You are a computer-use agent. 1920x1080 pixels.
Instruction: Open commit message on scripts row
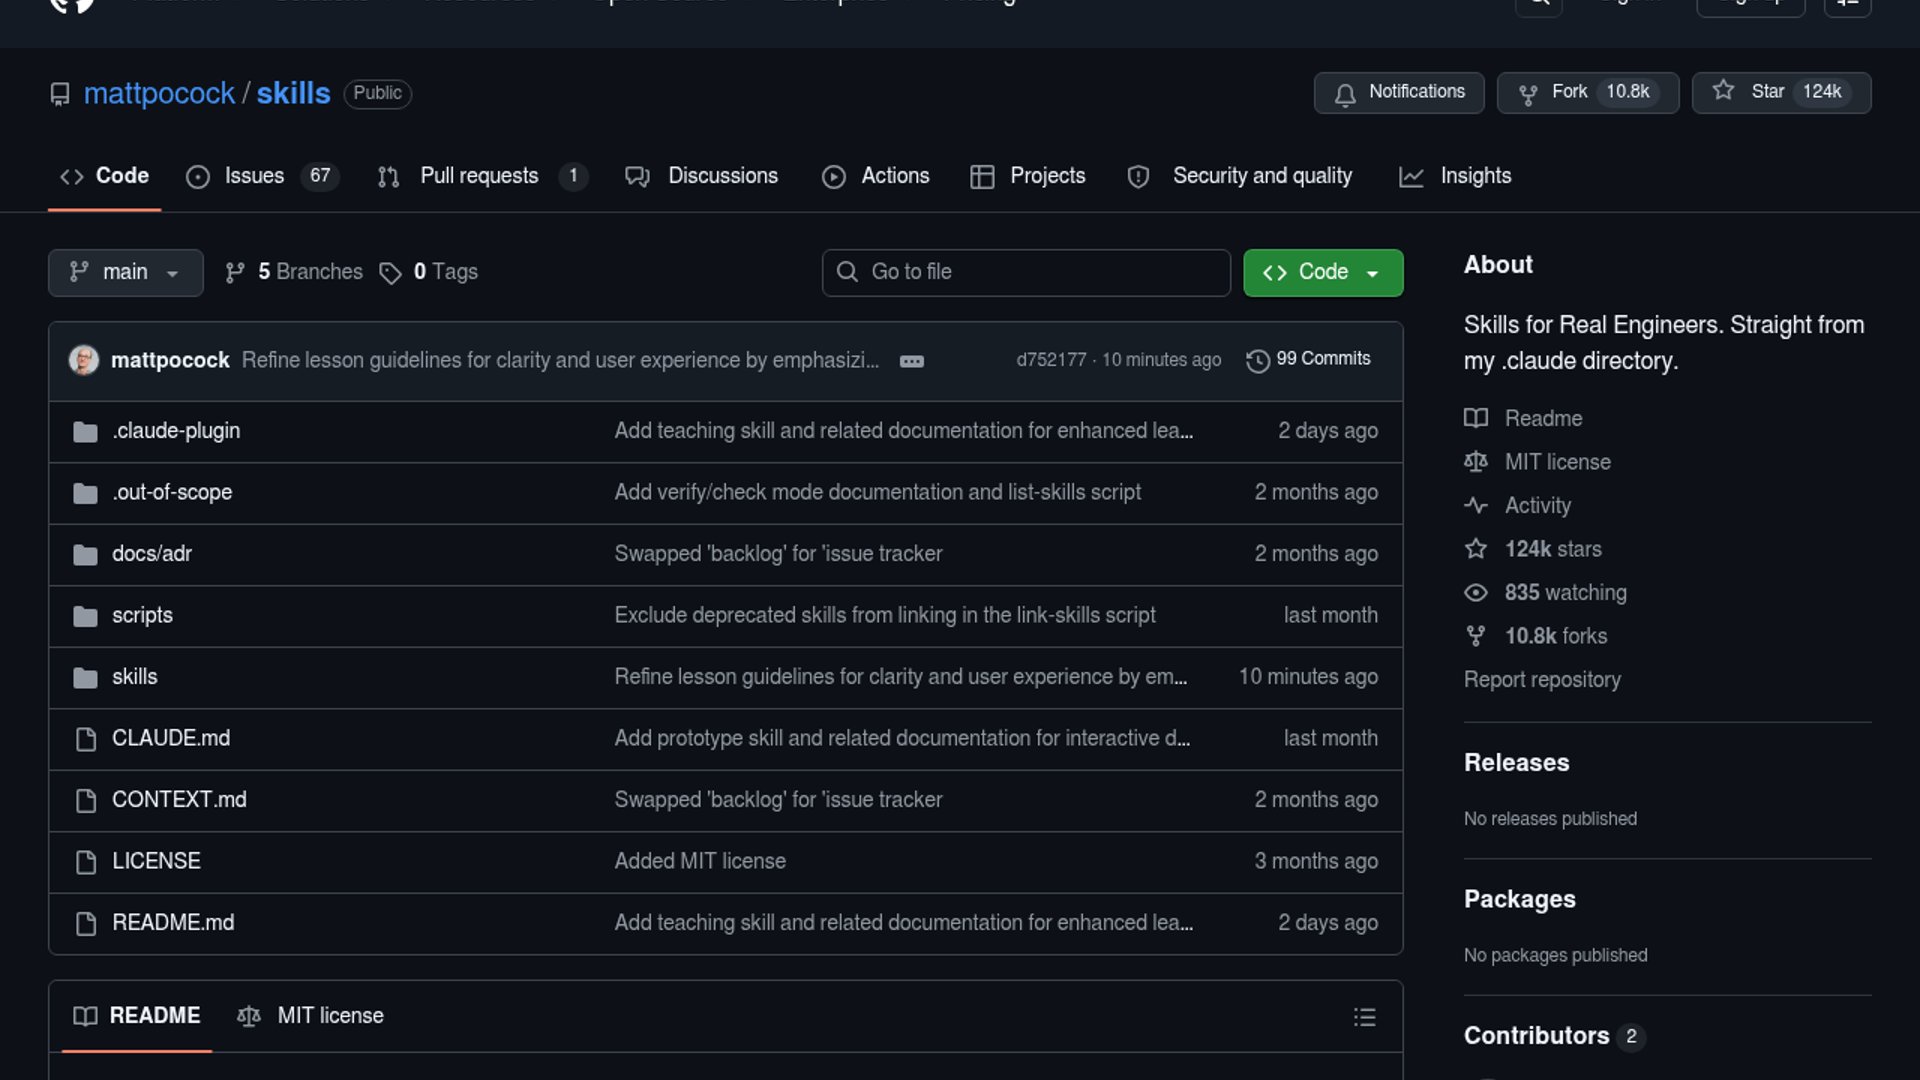click(885, 616)
